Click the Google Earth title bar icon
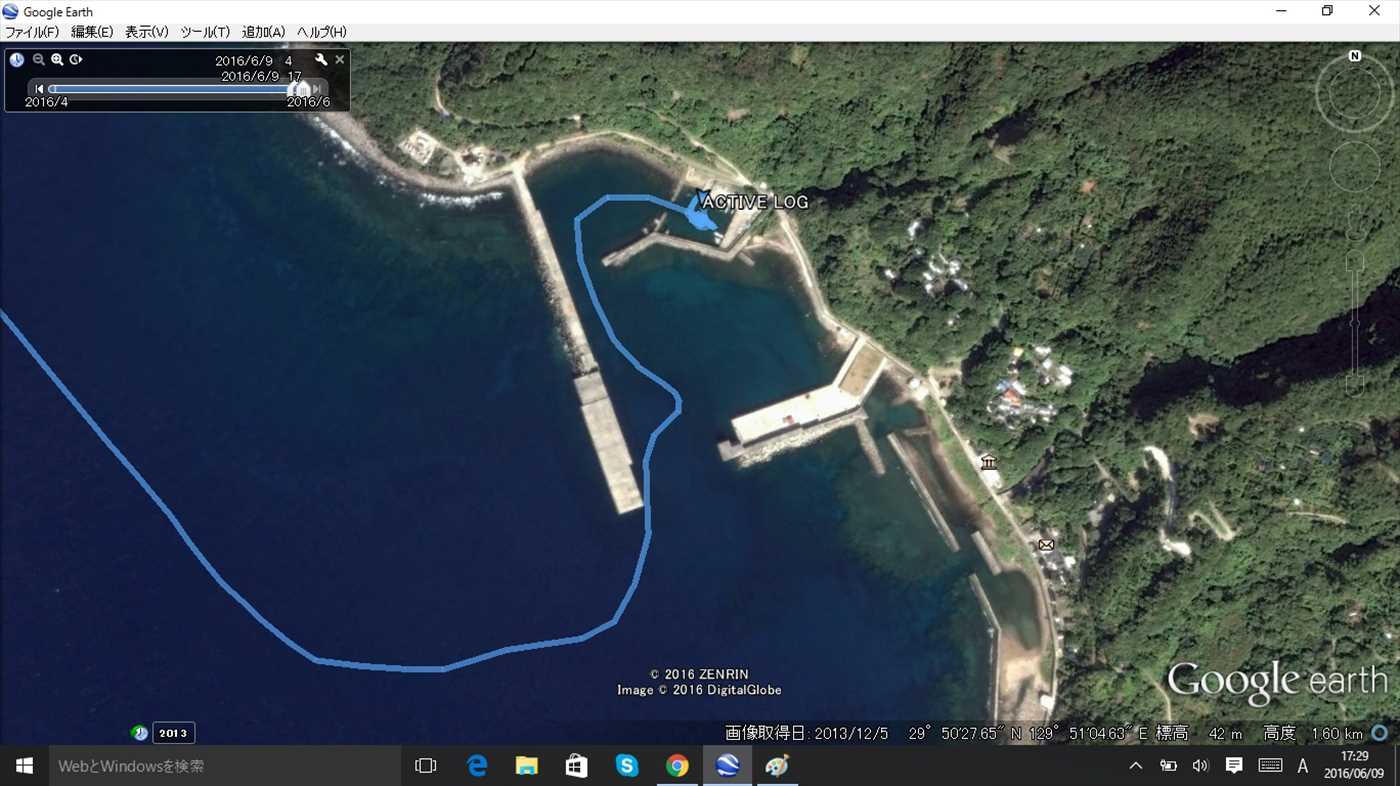 coord(11,12)
